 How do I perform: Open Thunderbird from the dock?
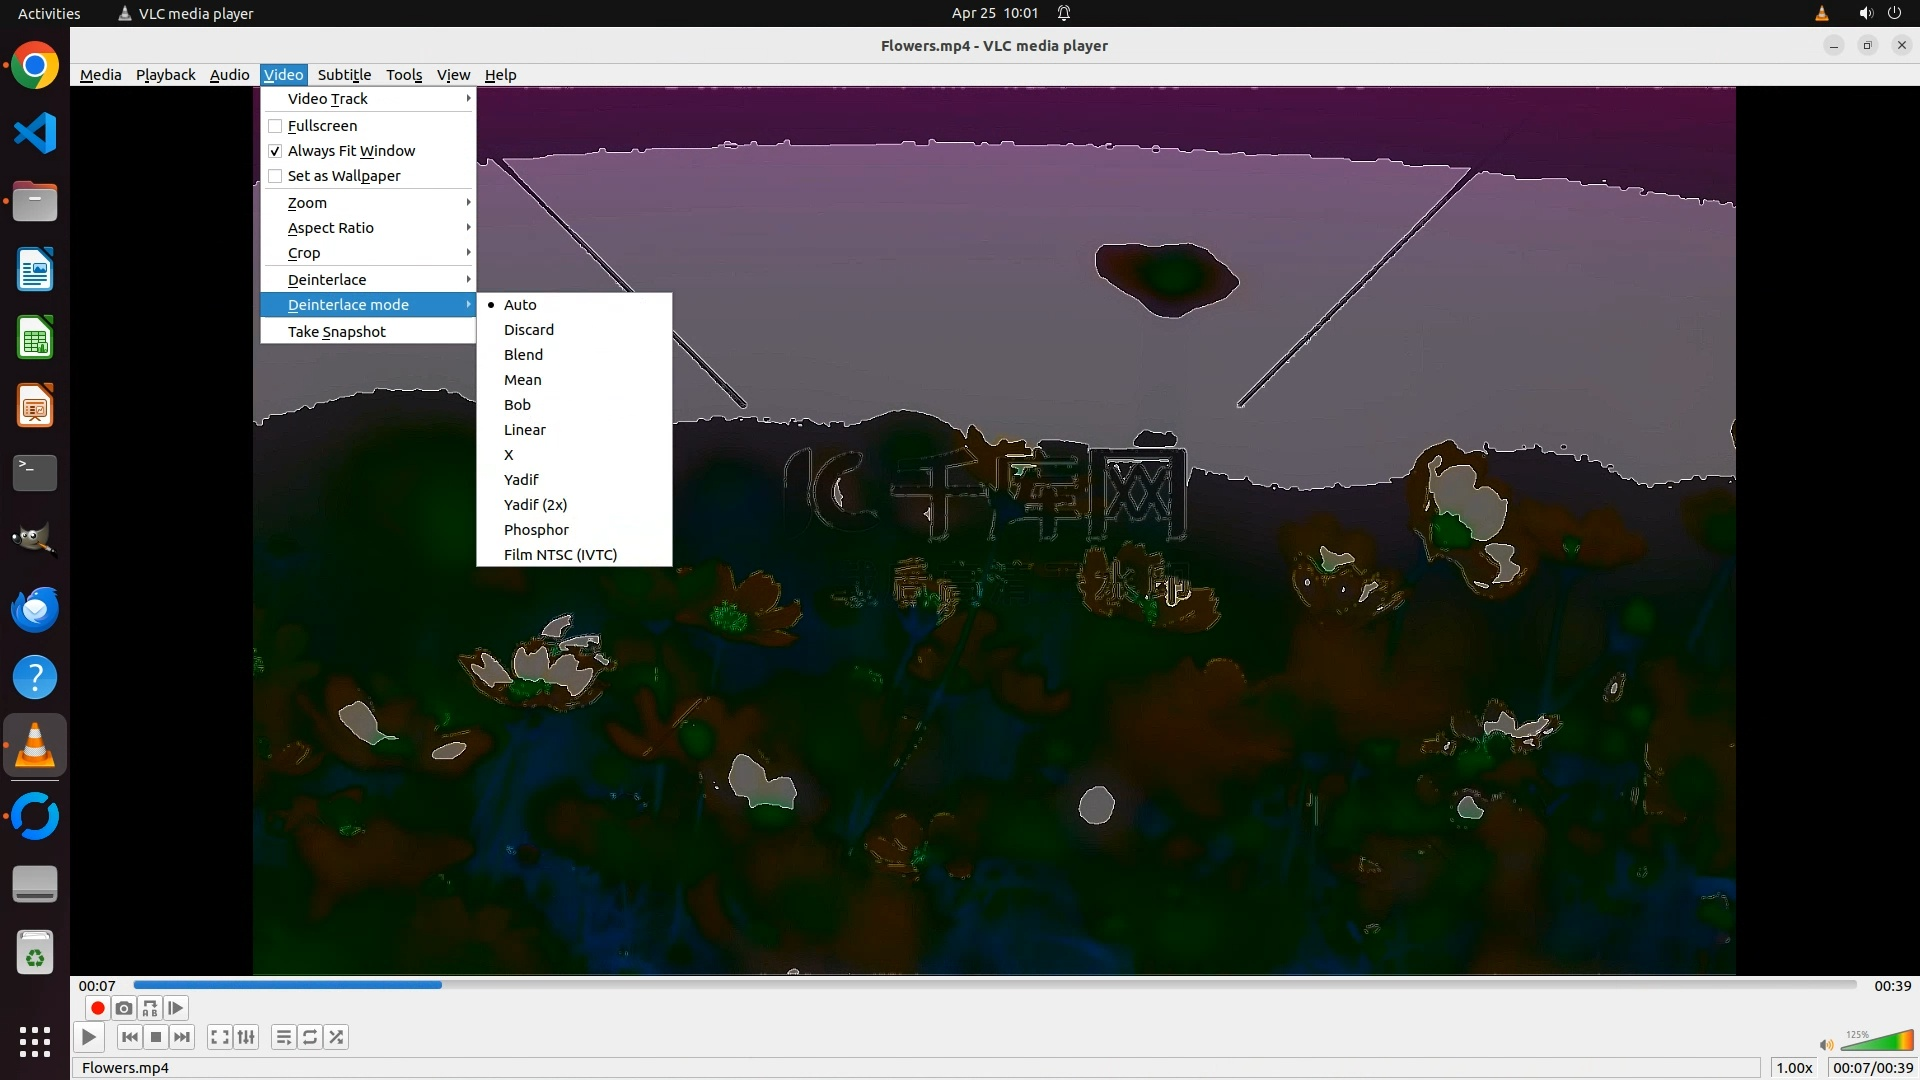click(35, 609)
